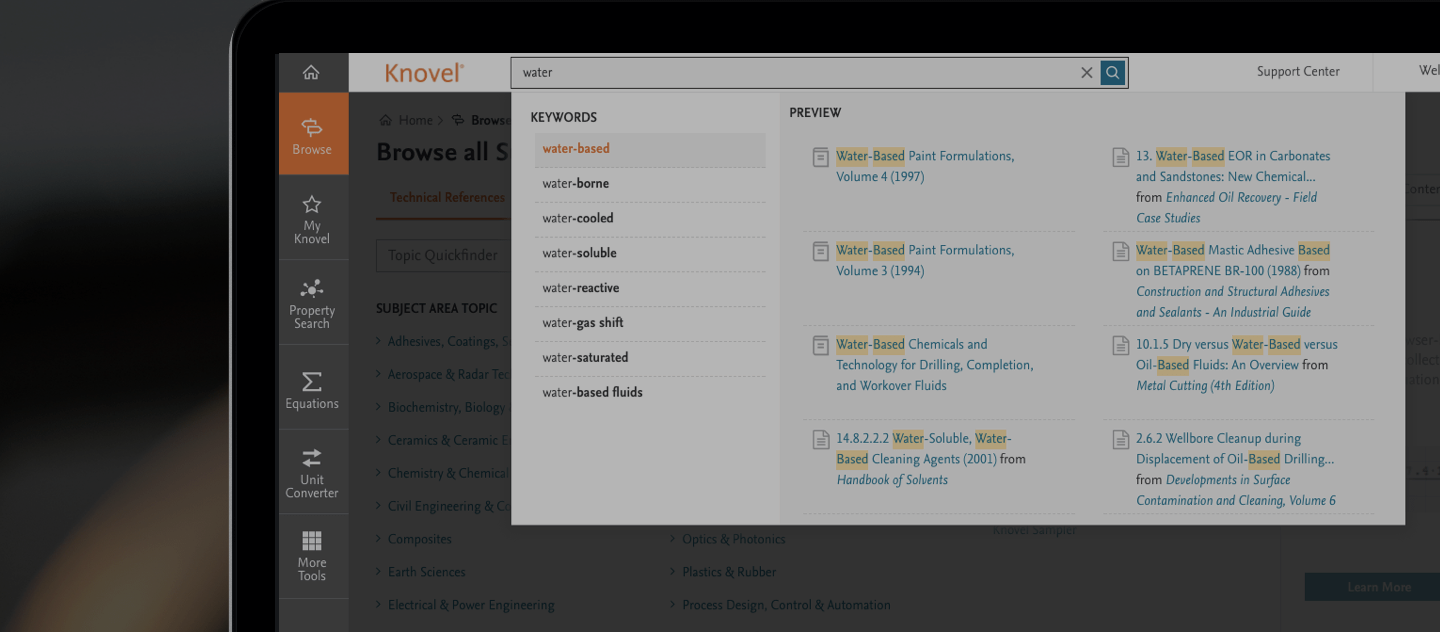Image resolution: width=1440 pixels, height=632 pixels.
Task: Click document icon beside 13. Water-Based EOR
Action: 1121,157
